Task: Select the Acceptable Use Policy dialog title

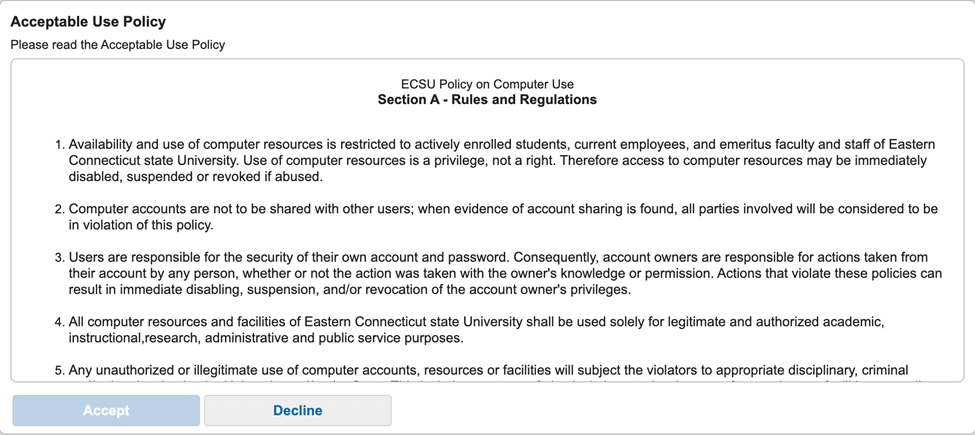Action: click(88, 22)
